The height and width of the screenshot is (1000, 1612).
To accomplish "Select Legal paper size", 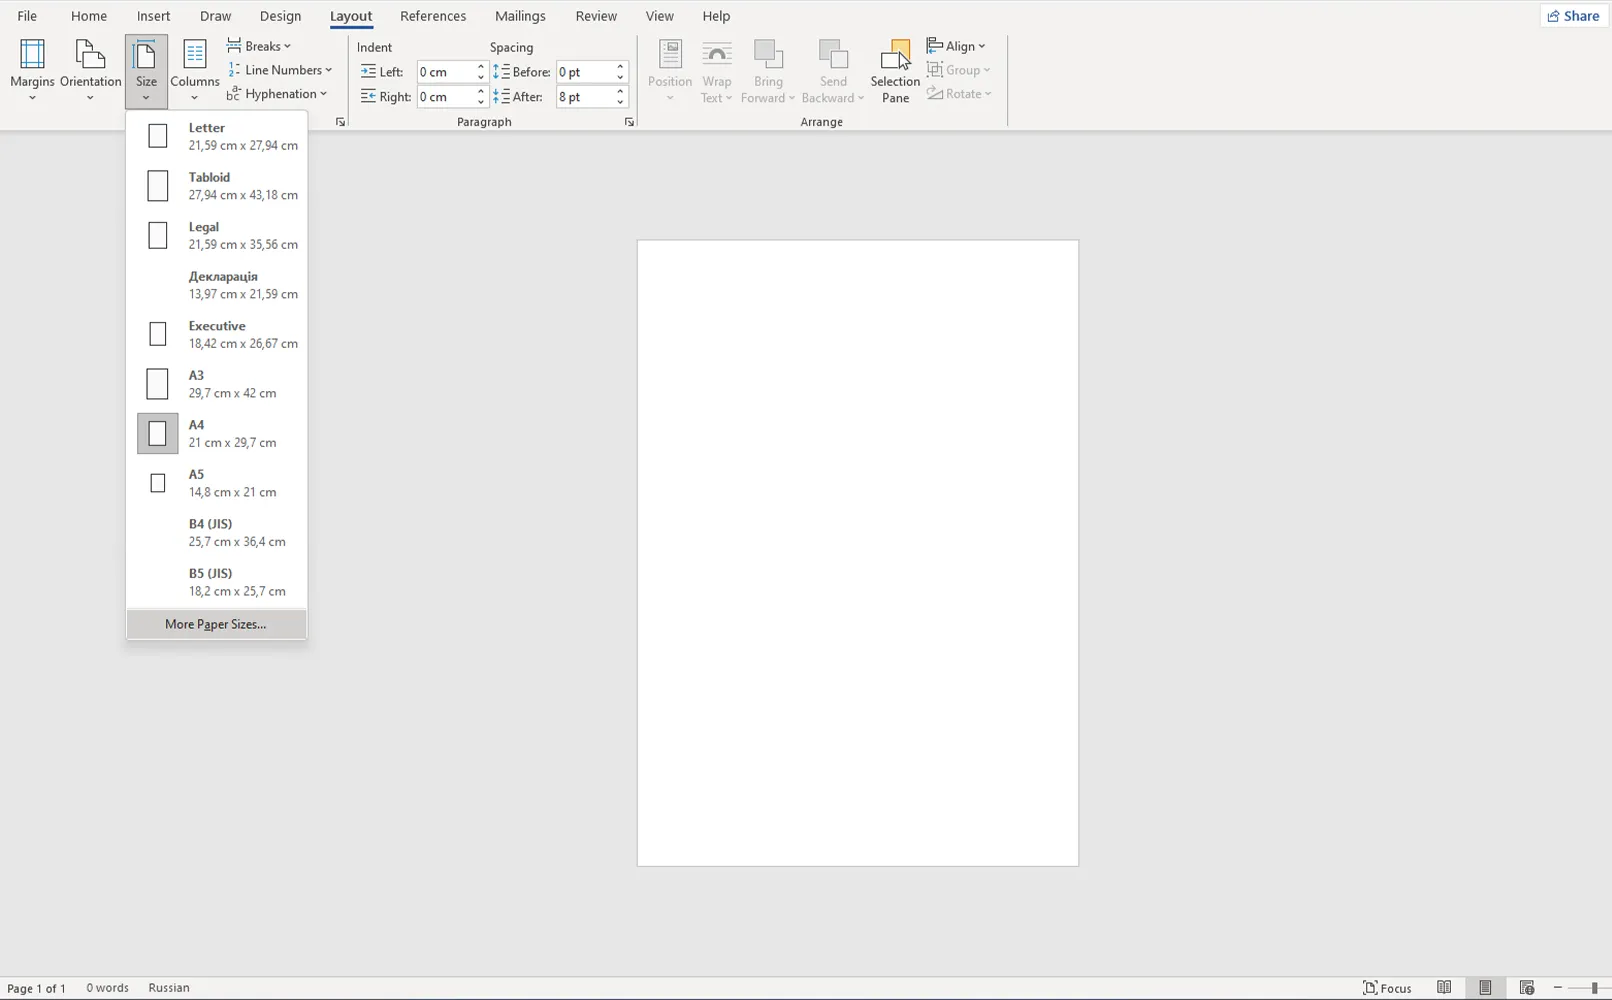I will (x=217, y=235).
